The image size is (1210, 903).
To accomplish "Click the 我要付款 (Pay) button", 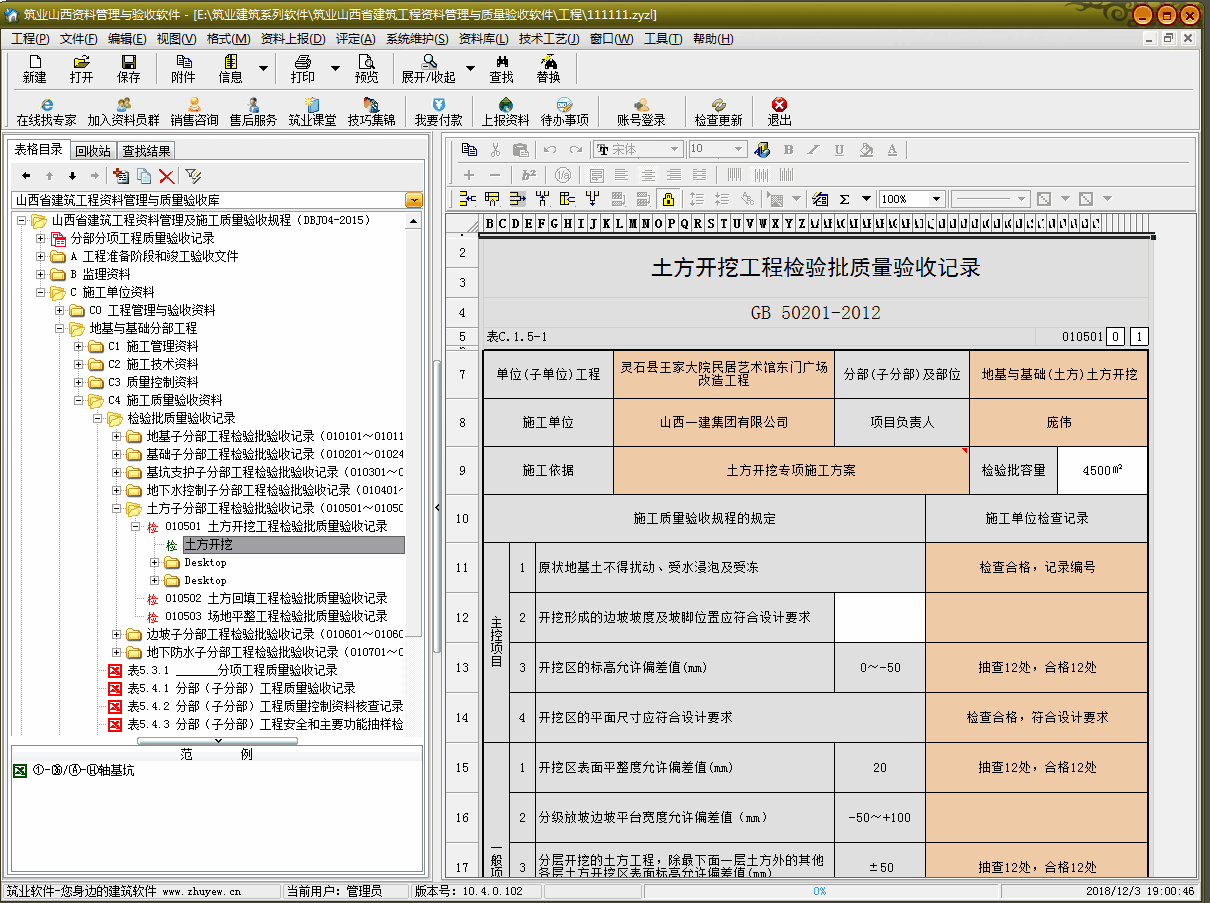I will click(x=438, y=111).
